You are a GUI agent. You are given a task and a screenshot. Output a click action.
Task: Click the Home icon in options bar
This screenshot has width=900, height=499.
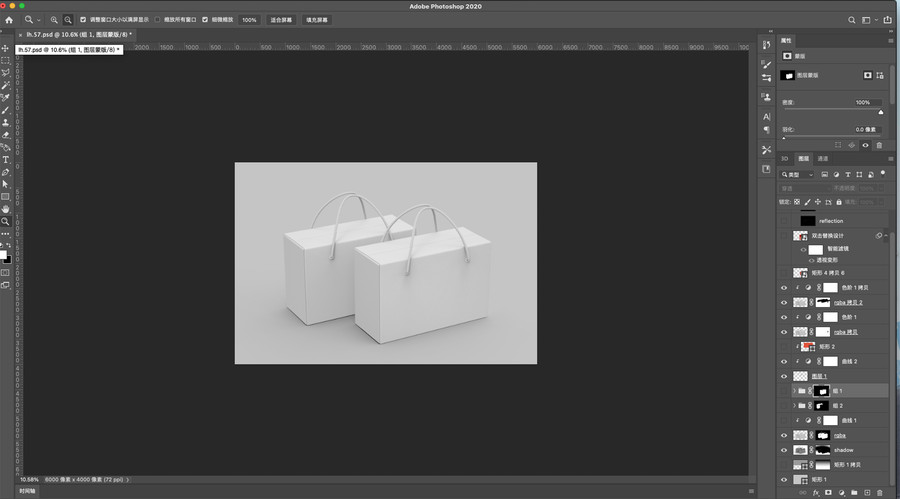click(9, 20)
